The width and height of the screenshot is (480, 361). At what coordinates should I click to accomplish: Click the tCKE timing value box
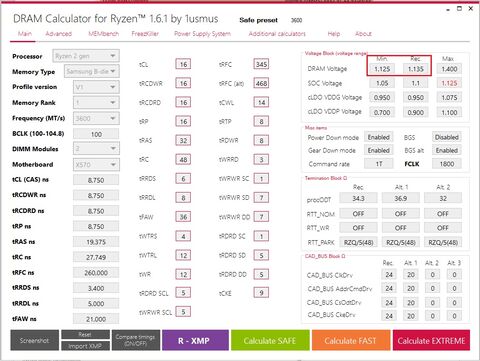click(x=261, y=293)
